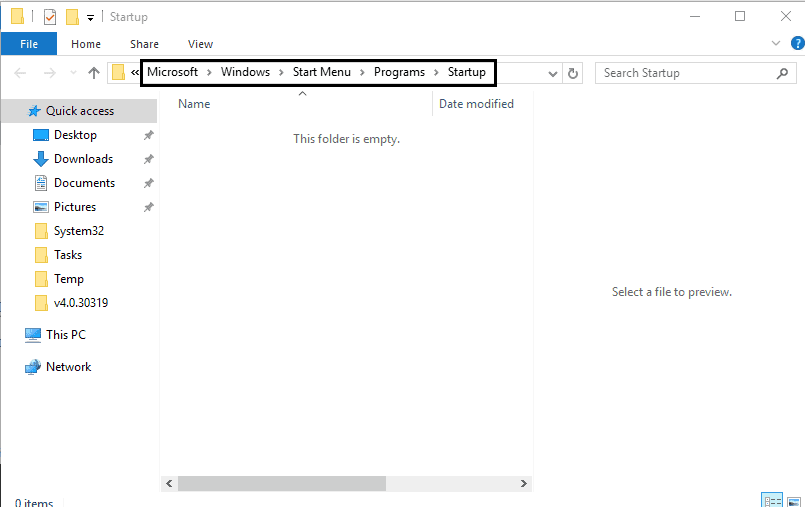Select Start Menu in the breadcrumb path
The height and width of the screenshot is (507, 805).
point(322,72)
